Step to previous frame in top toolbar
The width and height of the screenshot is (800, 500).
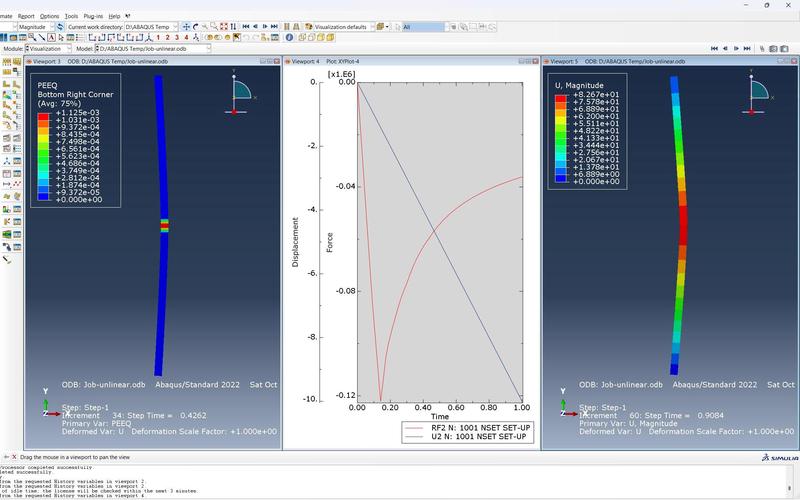[255, 27]
